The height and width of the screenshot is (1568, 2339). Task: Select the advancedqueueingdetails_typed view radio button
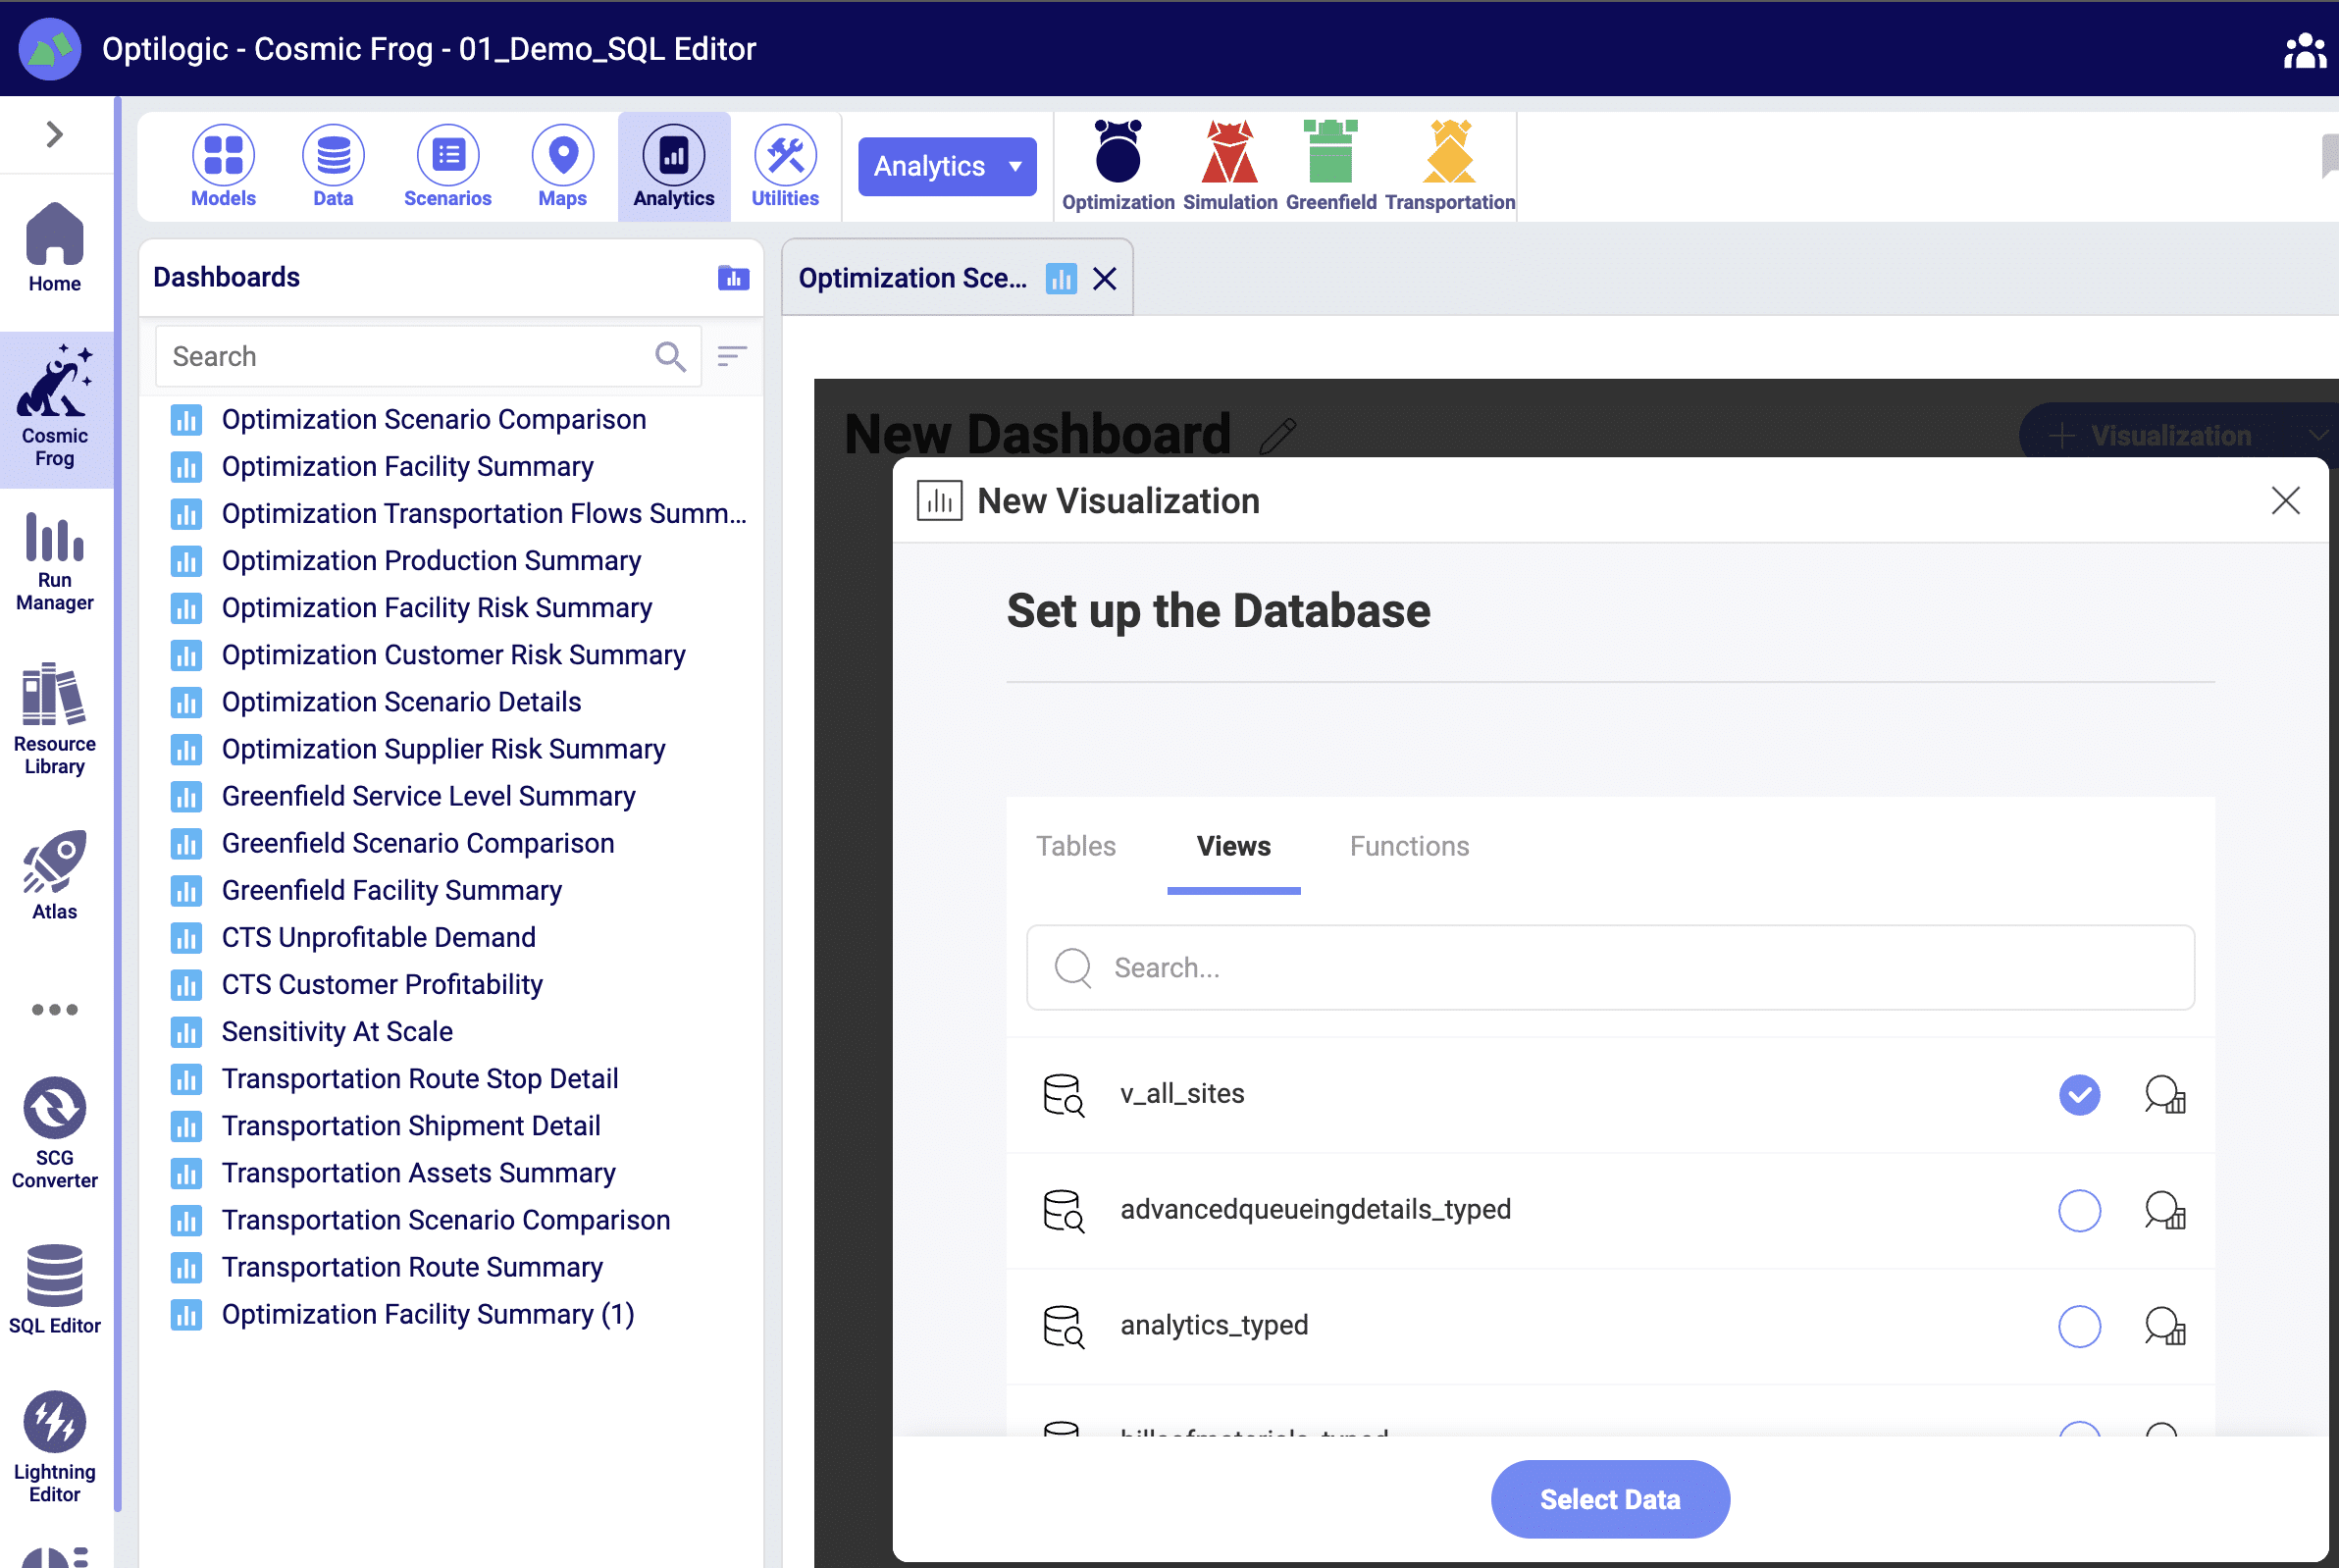coord(2079,1210)
